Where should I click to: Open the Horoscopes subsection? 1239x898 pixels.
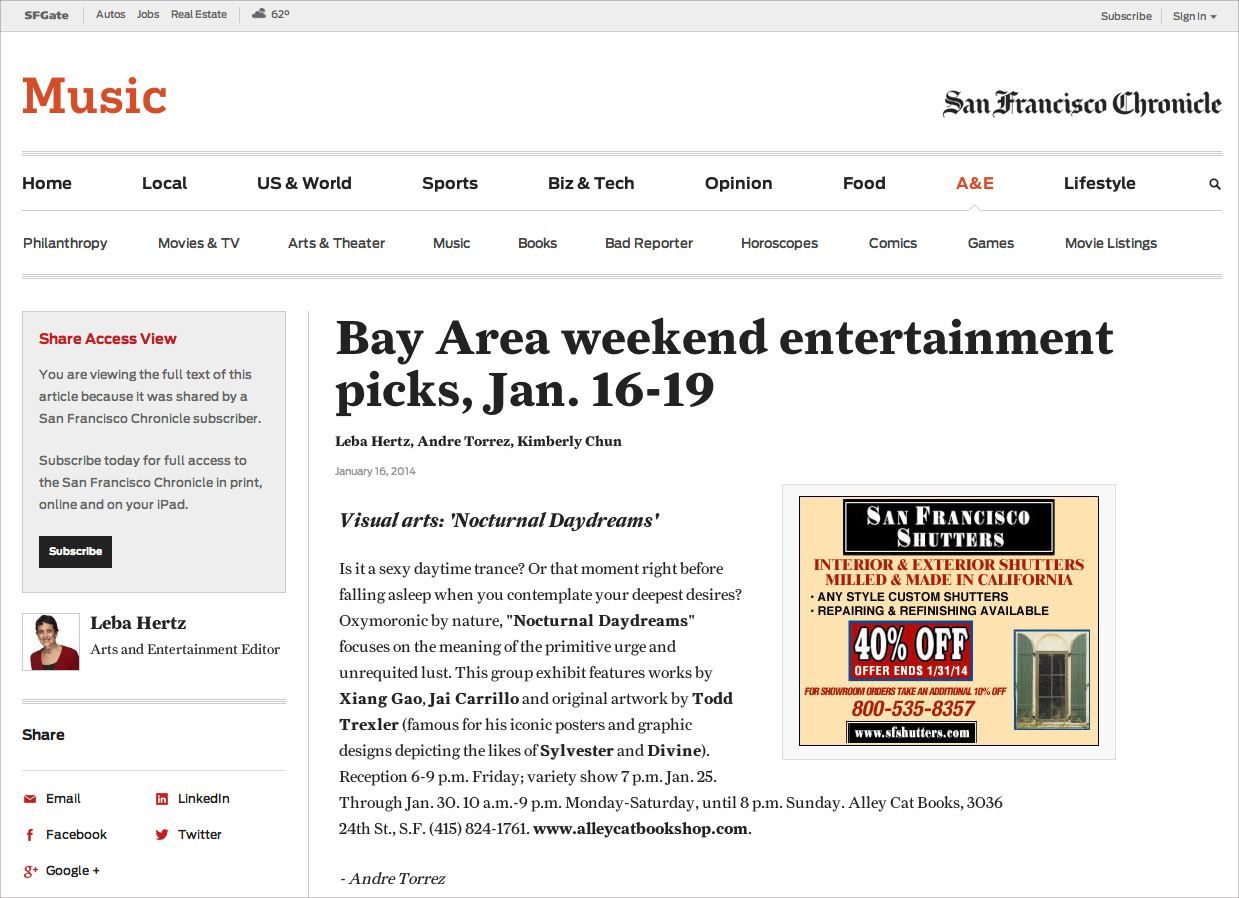[779, 243]
